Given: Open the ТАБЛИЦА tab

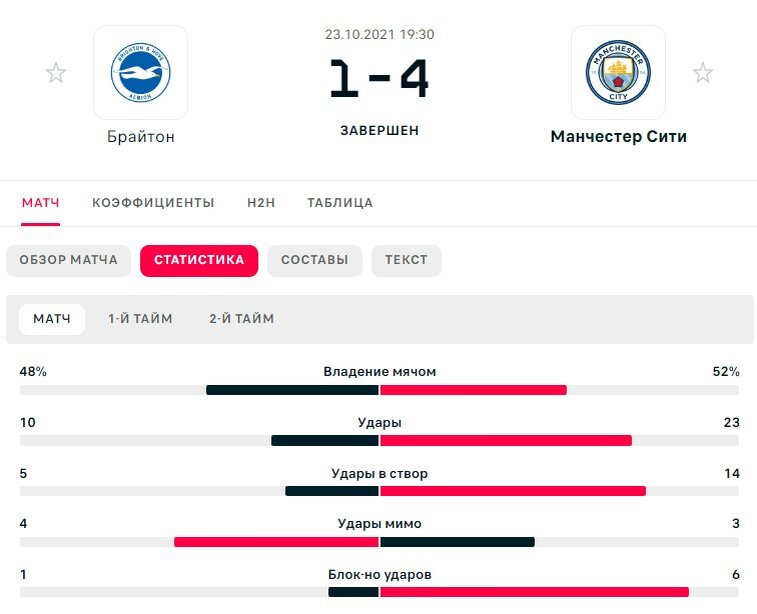Looking at the screenshot, I should 340,203.
